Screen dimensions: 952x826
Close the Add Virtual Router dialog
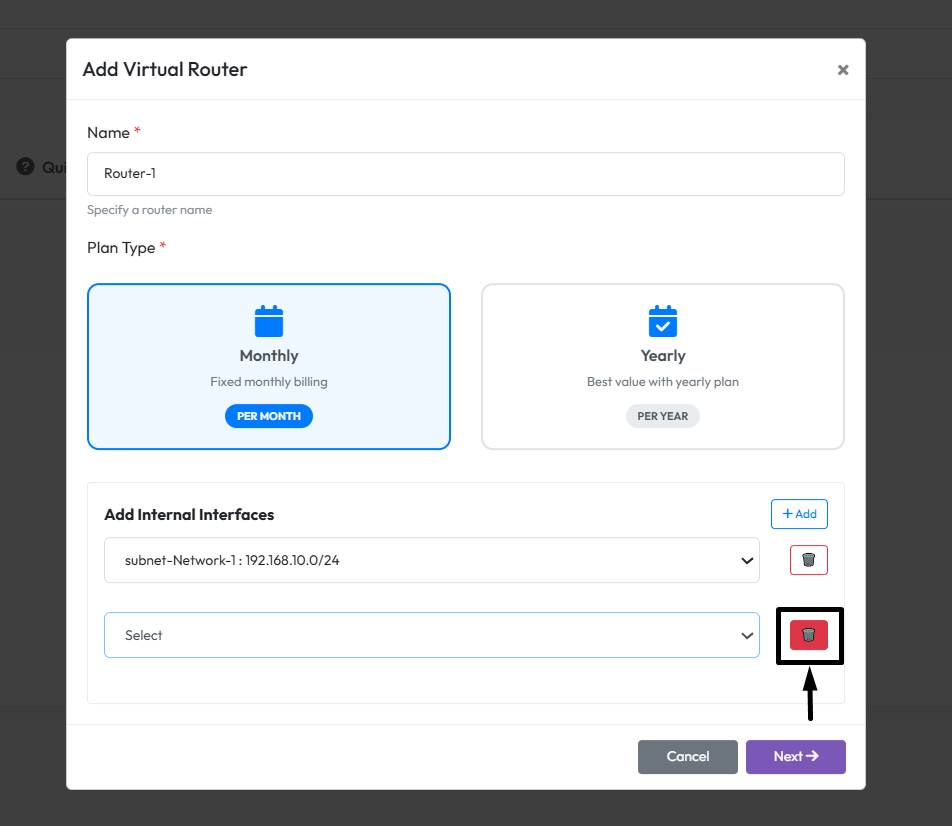[843, 70]
